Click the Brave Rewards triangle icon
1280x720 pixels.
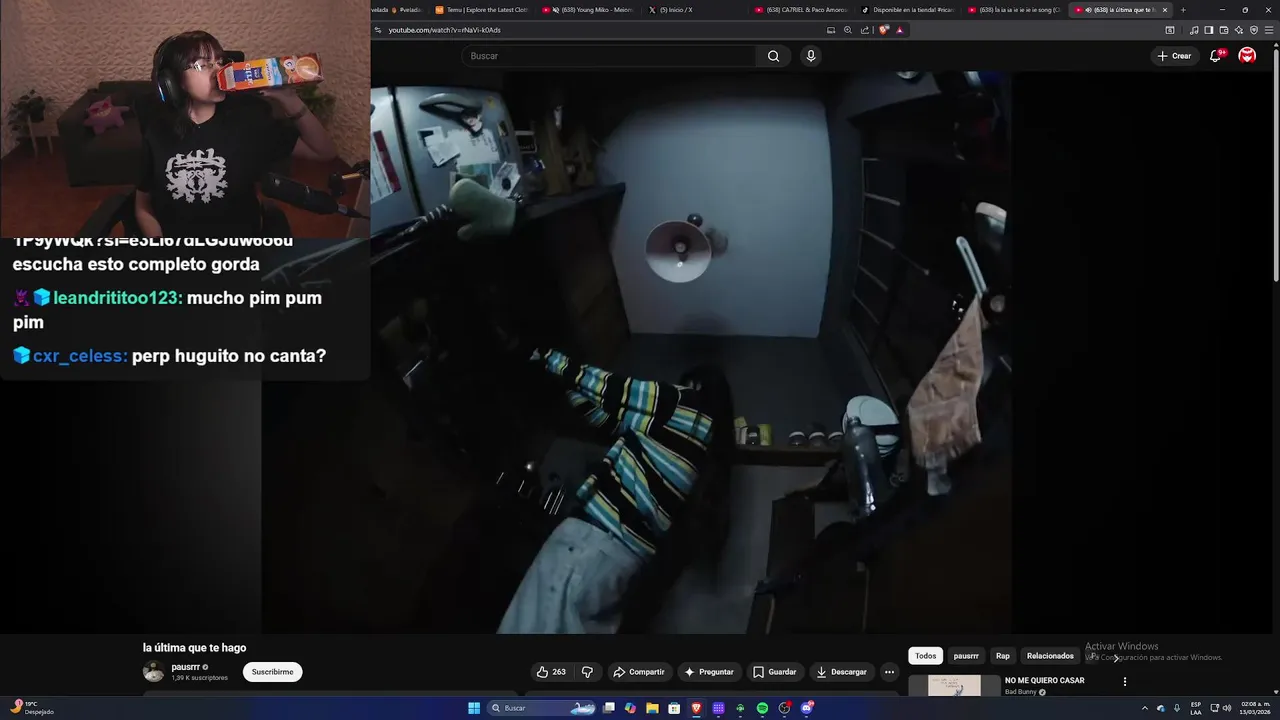(x=899, y=30)
